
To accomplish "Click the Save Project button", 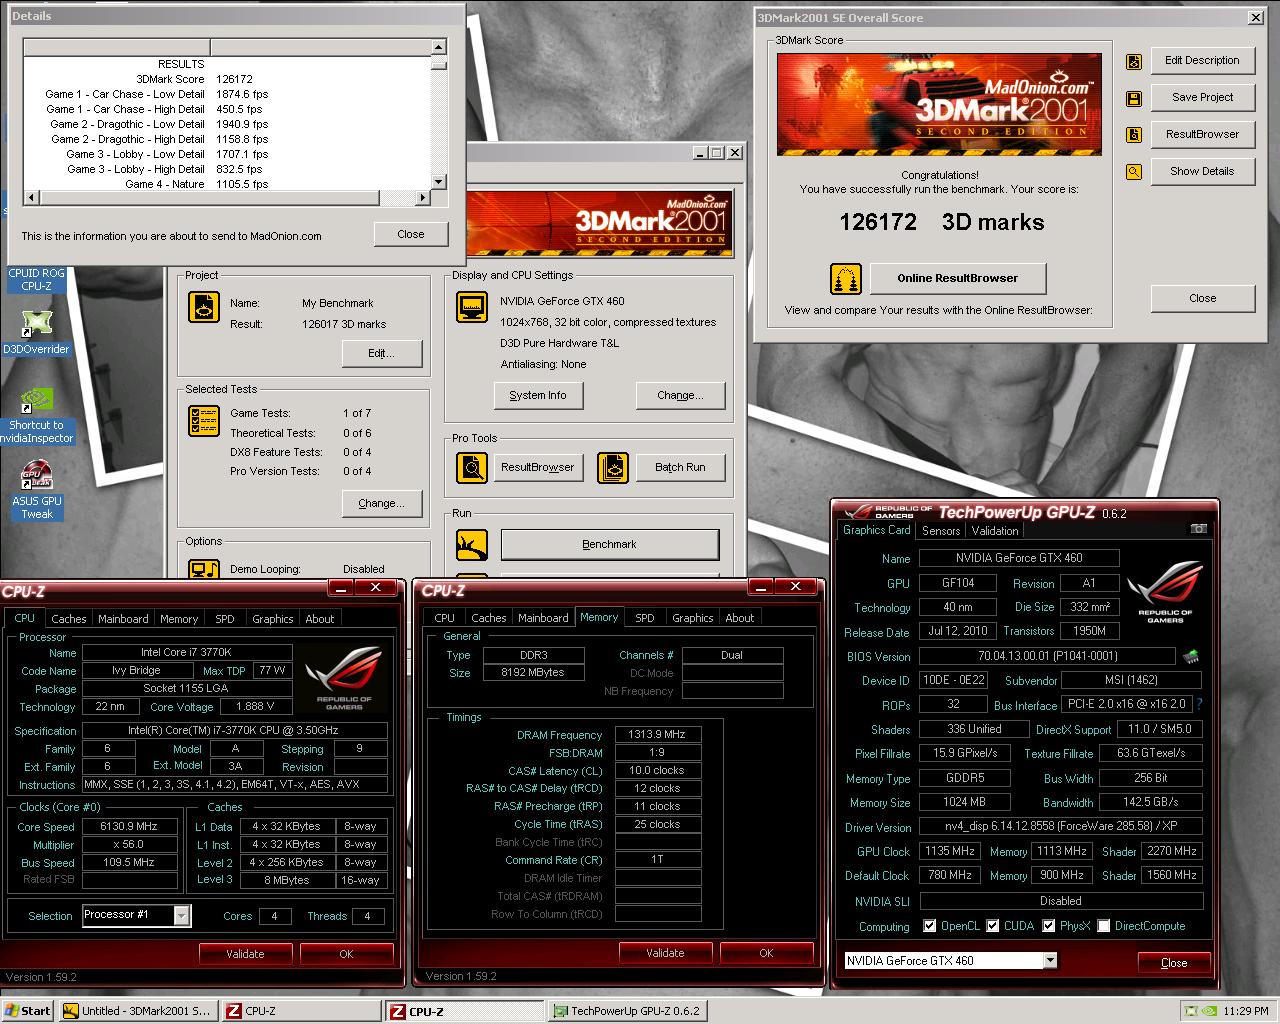I will coord(1202,98).
